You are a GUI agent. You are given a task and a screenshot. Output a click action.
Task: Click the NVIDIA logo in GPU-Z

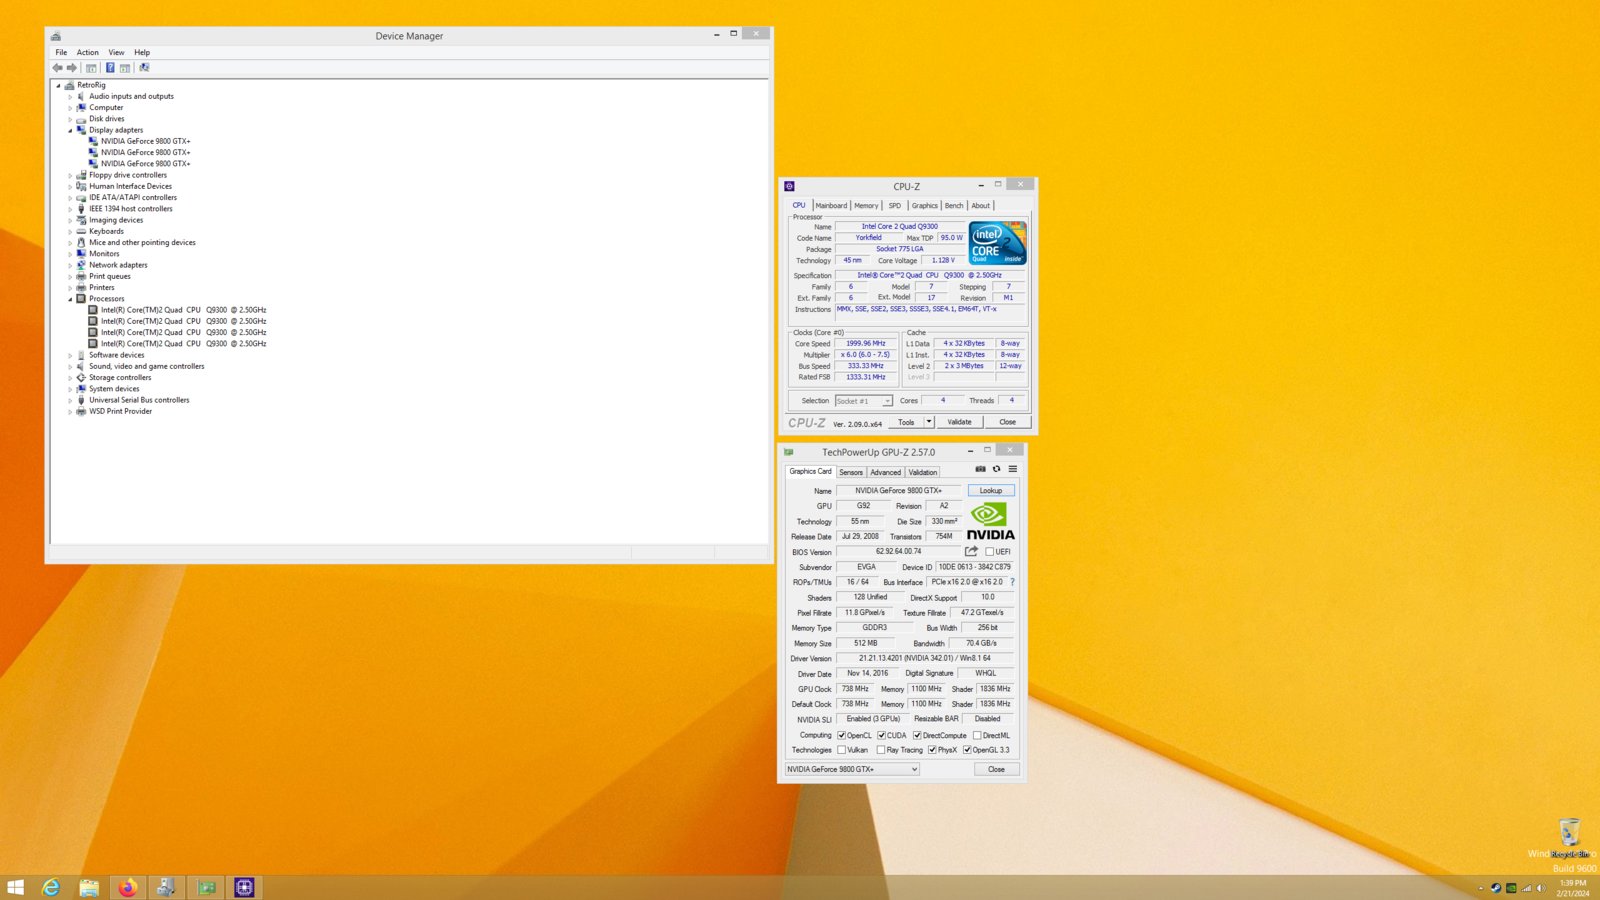pos(990,521)
